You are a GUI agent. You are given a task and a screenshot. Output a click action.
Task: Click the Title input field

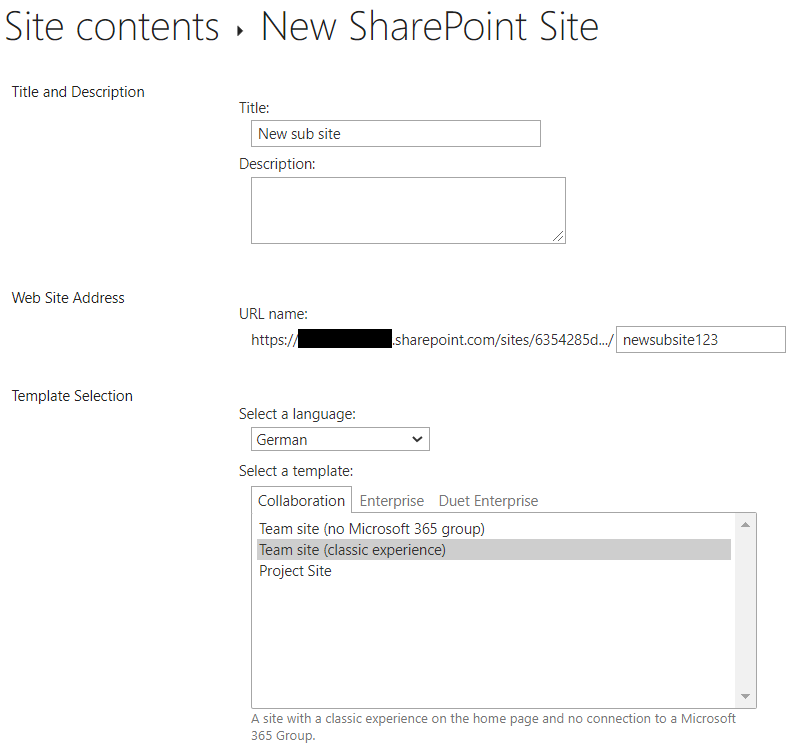395,133
